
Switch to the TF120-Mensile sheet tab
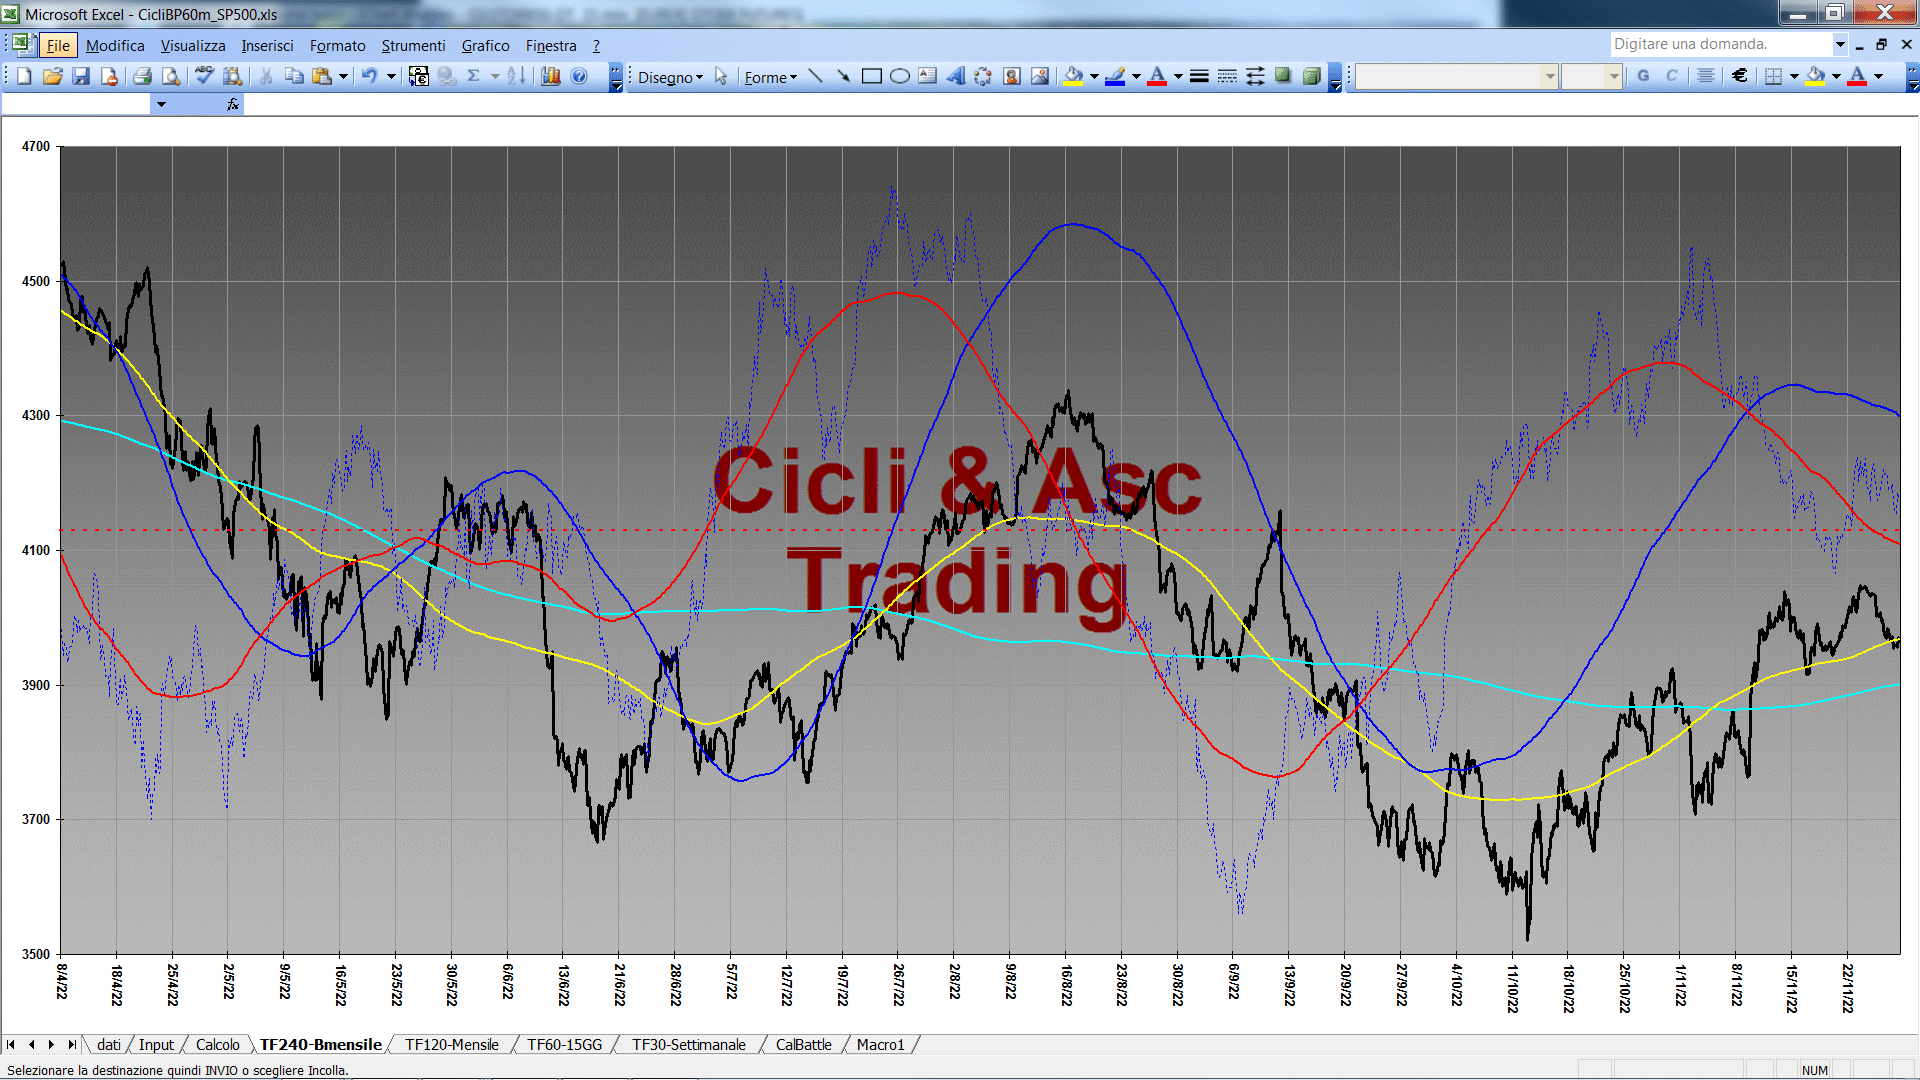coord(451,1044)
